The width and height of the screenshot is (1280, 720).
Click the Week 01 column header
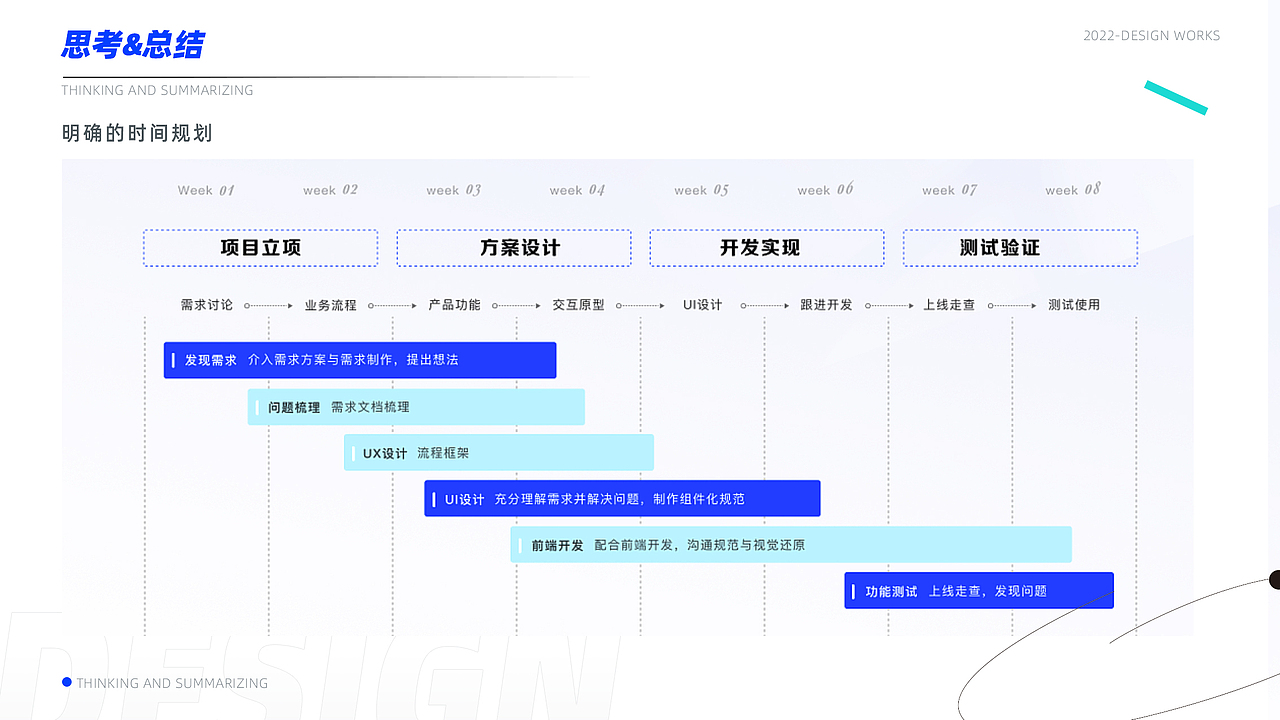point(206,190)
